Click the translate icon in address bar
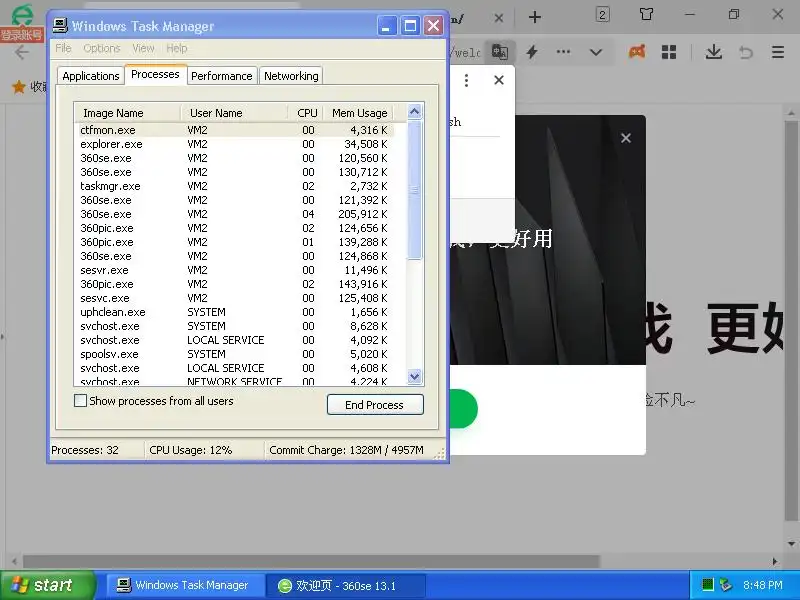The image size is (800, 600). coord(499,52)
